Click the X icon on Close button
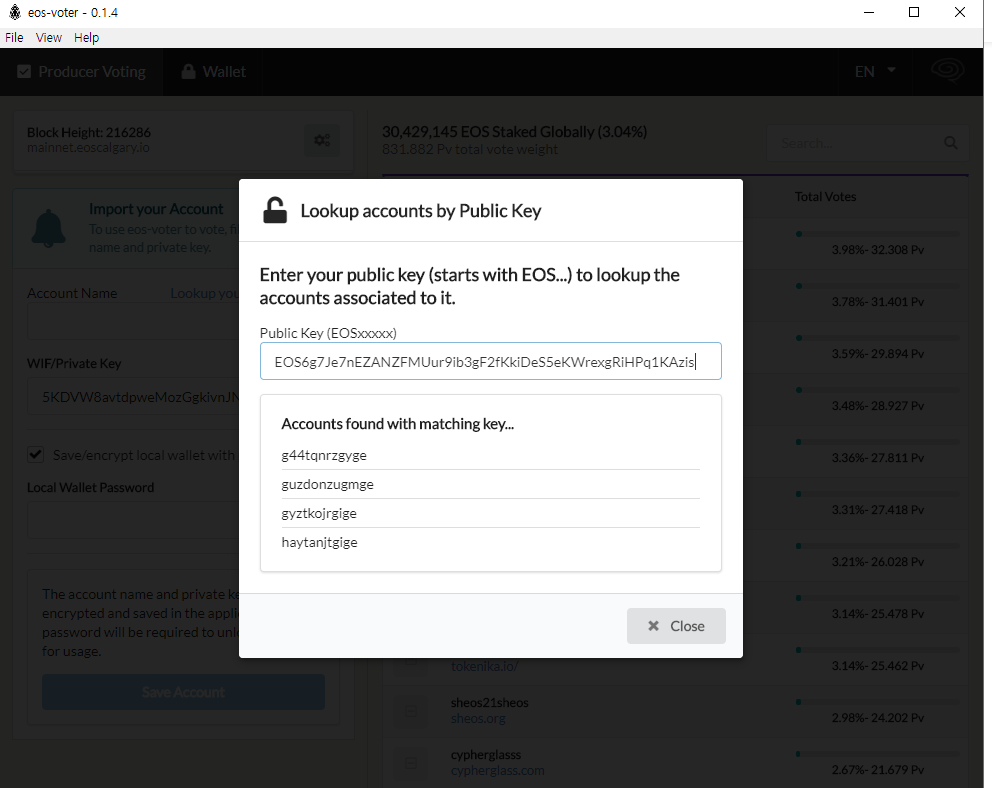The image size is (992, 788). point(654,626)
